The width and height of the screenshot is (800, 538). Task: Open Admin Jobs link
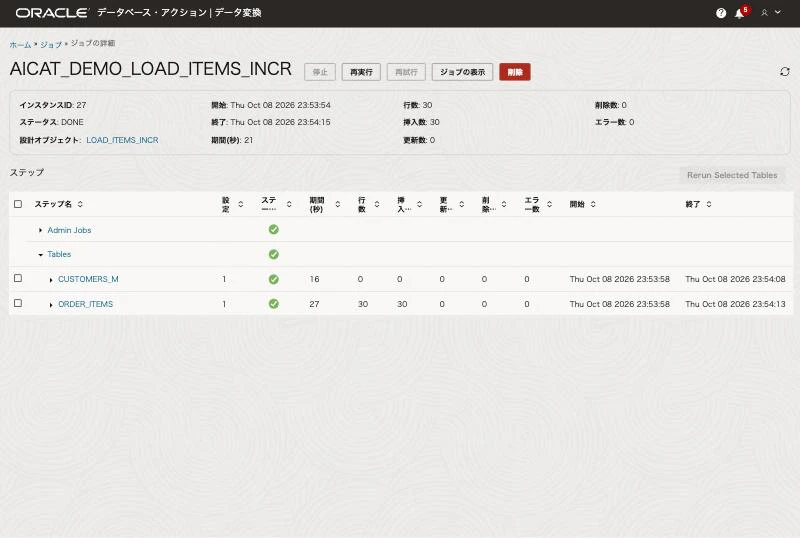pos(69,230)
